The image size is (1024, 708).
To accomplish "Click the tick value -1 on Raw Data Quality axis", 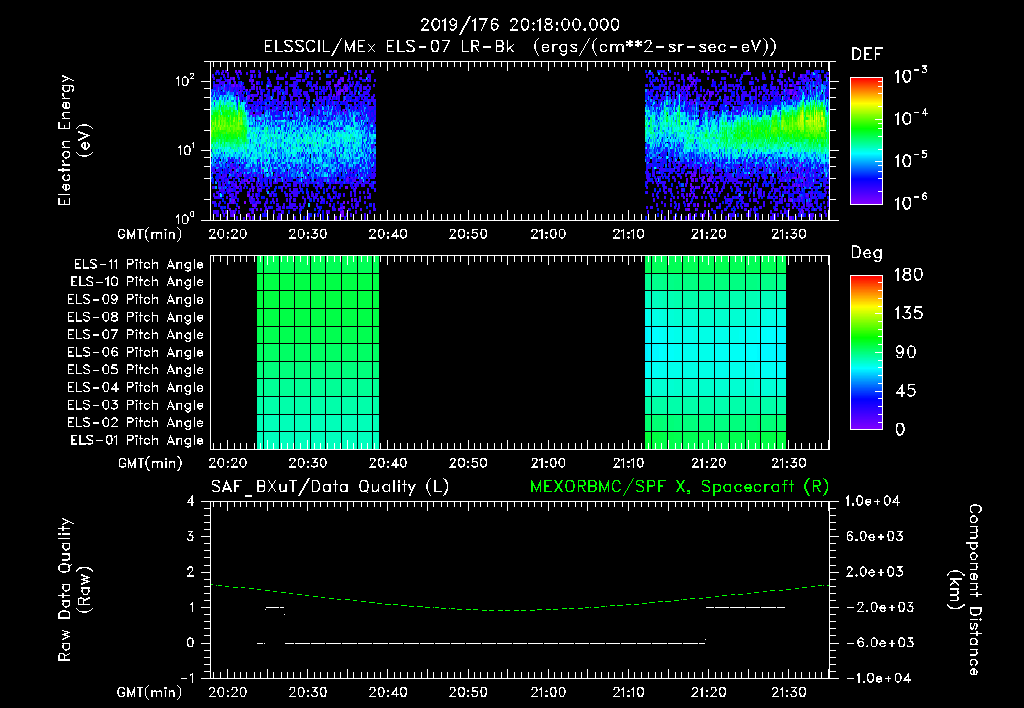I will click(187, 678).
